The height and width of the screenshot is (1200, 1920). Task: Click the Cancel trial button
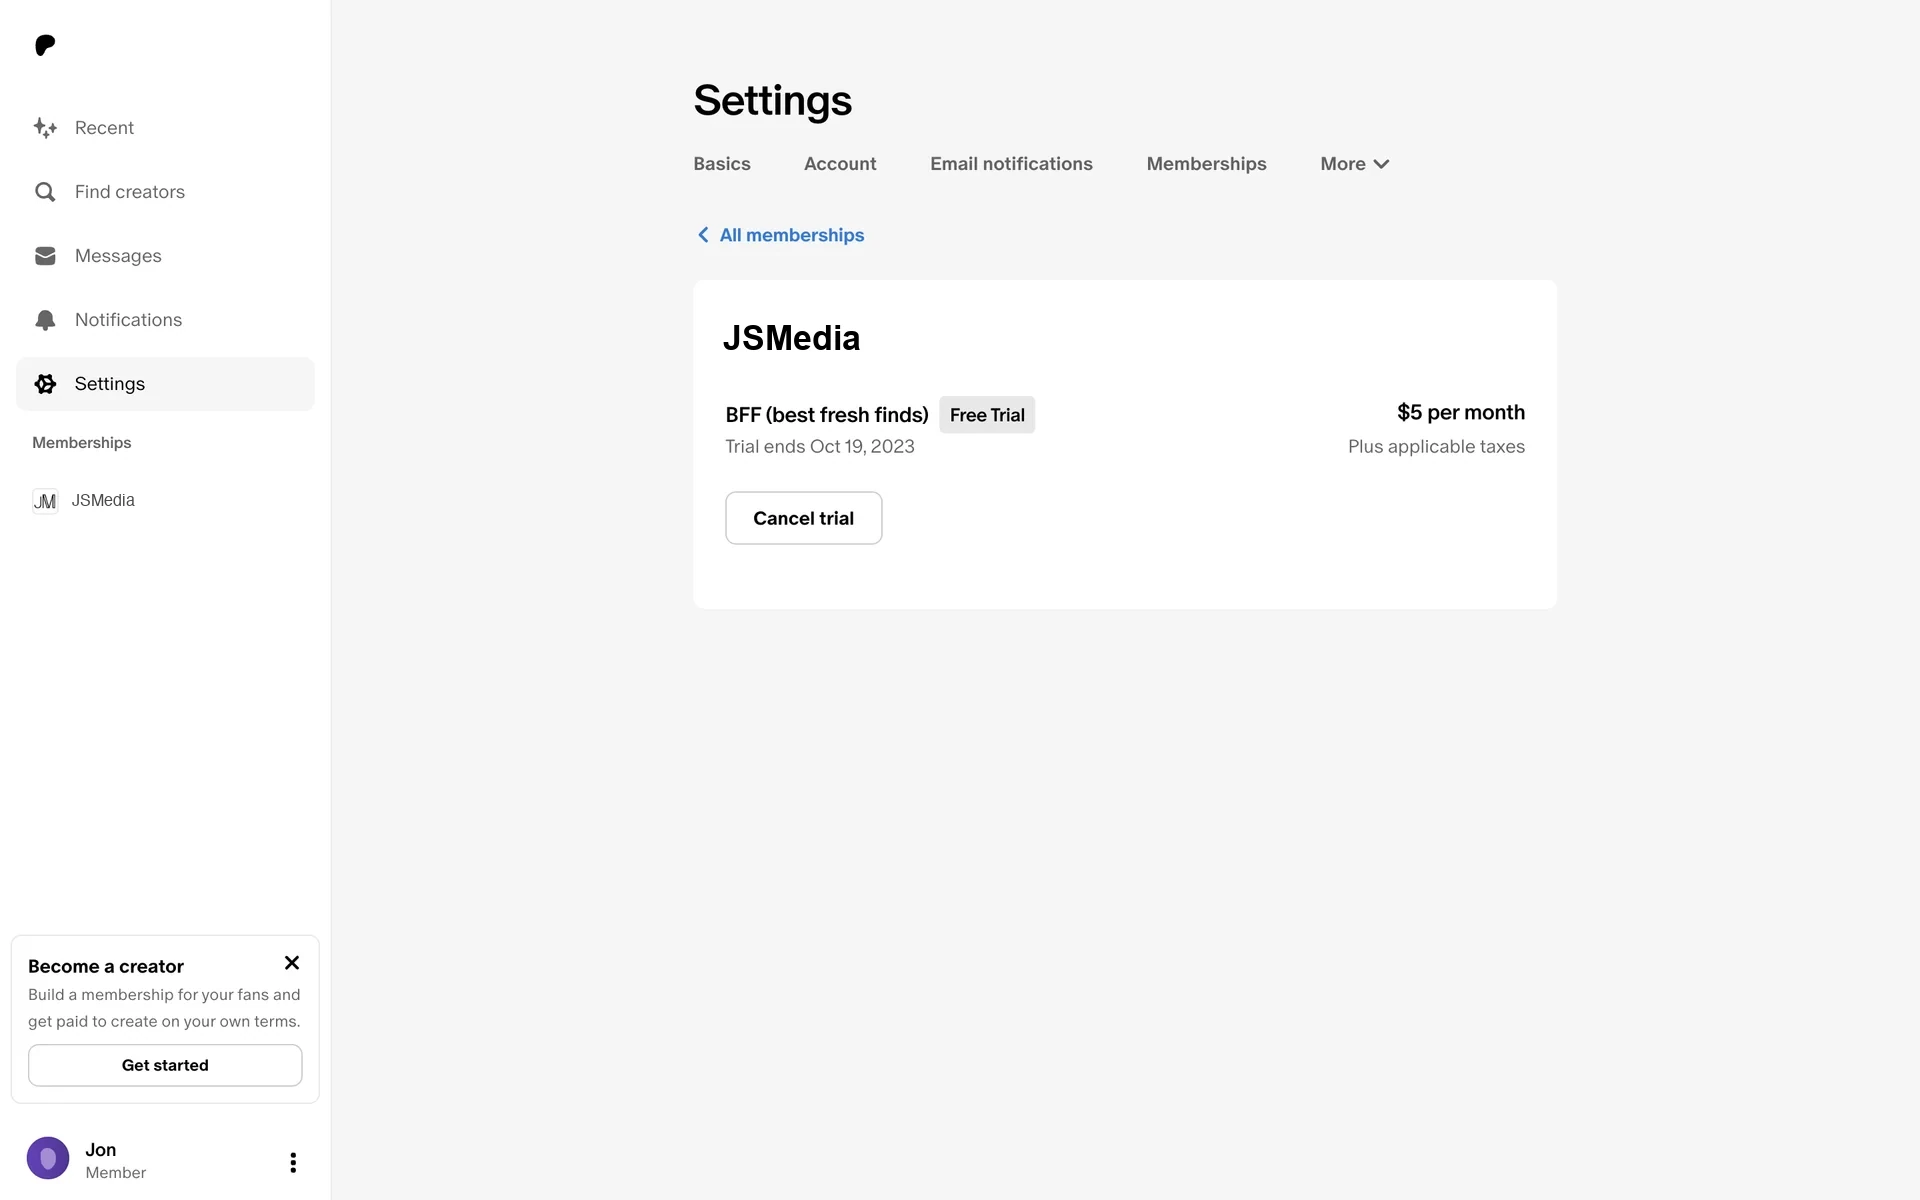click(x=804, y=518)
